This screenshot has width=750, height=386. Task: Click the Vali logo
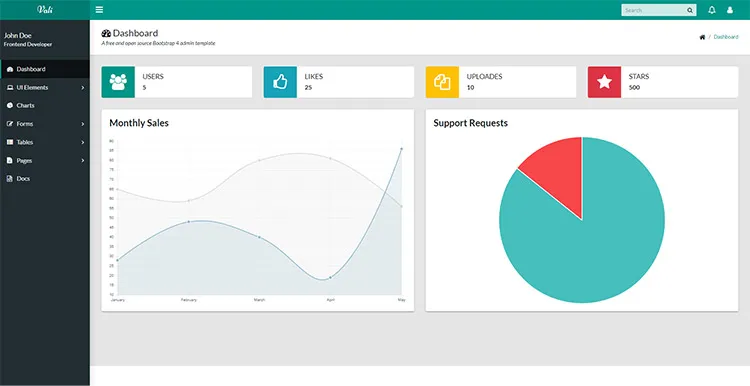click(45, 10)
